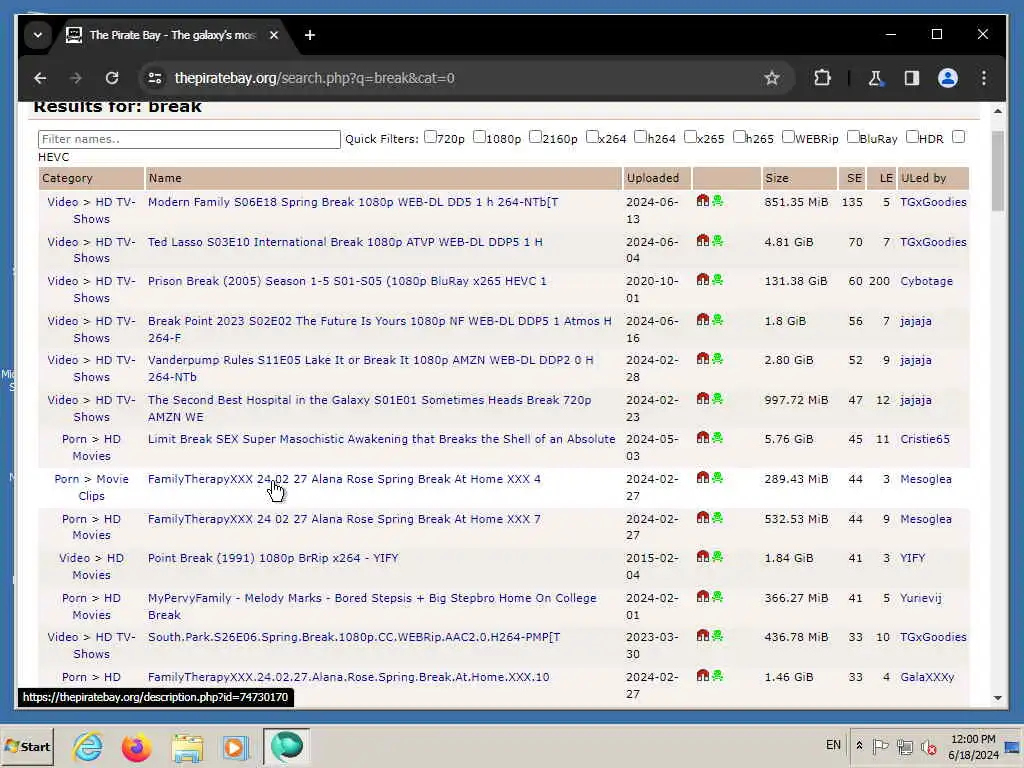
Task: Bookmark this page with the star icon
Action: tap(772, 78)
